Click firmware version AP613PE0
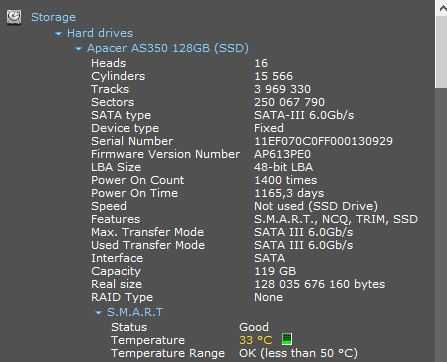Screen dimensions: 447x362 tap(282, 154)
